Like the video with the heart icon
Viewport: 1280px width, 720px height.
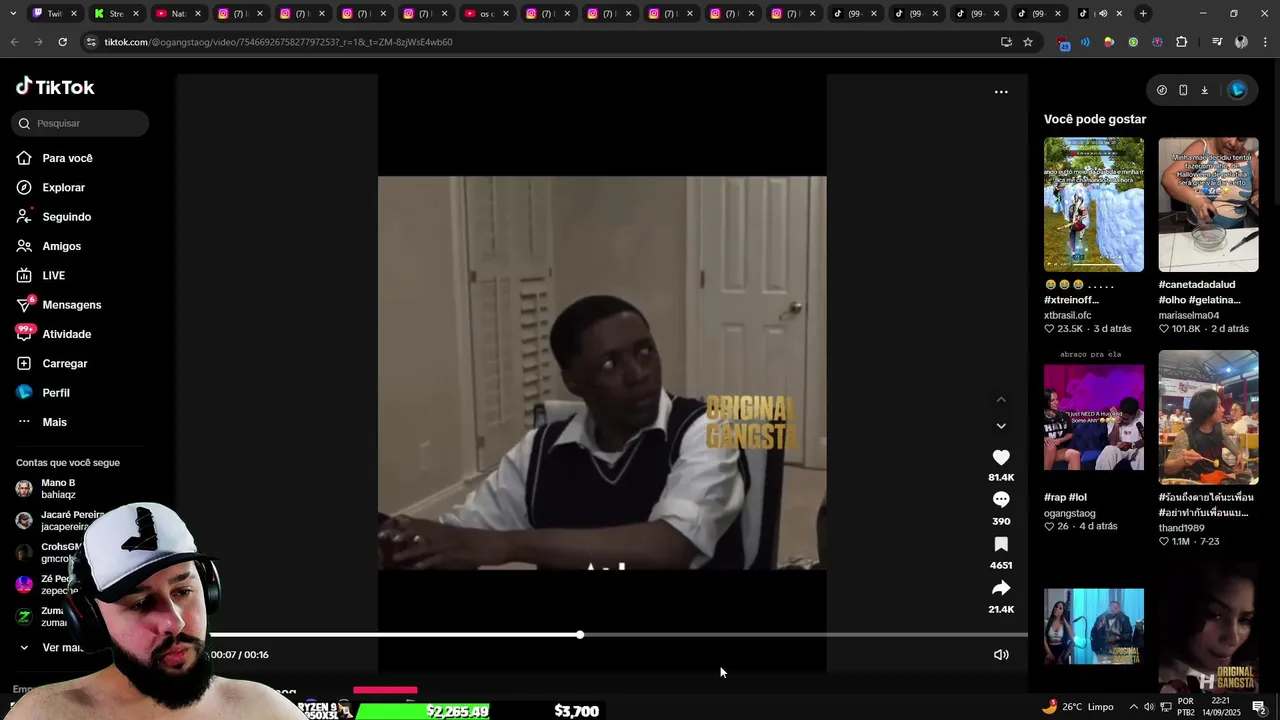click(1001, 457)
